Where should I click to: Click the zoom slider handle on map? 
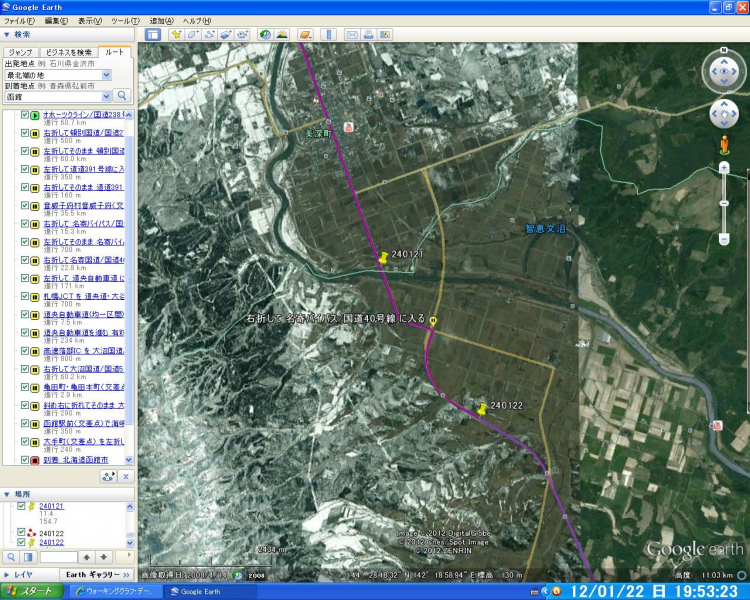pyautogui.click(x=724, y=203)
